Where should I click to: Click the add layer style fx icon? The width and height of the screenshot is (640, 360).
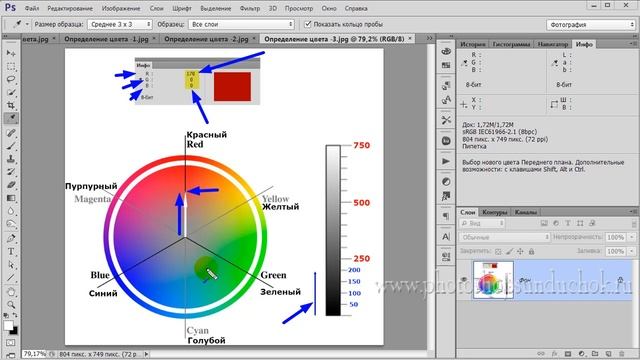point(554,354)
